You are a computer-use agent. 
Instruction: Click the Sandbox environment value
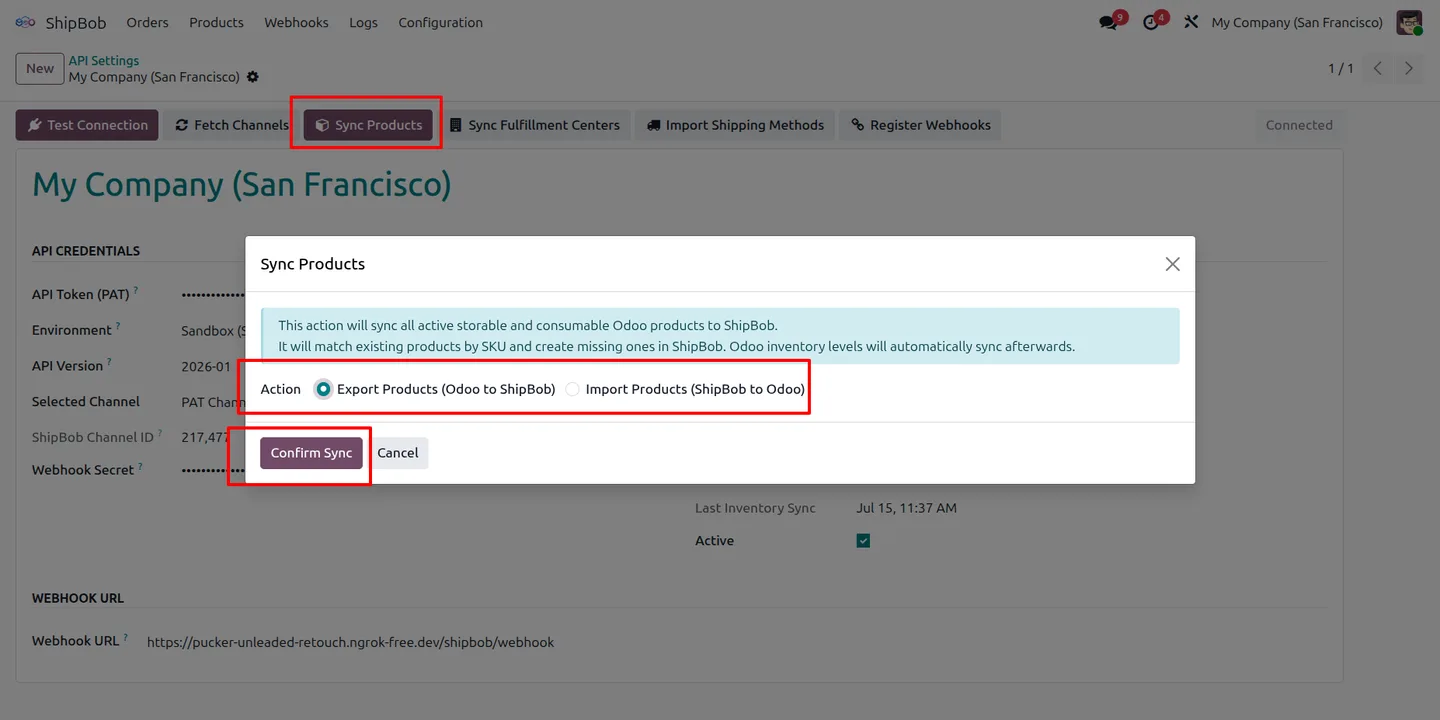click(x=212, y=330)
